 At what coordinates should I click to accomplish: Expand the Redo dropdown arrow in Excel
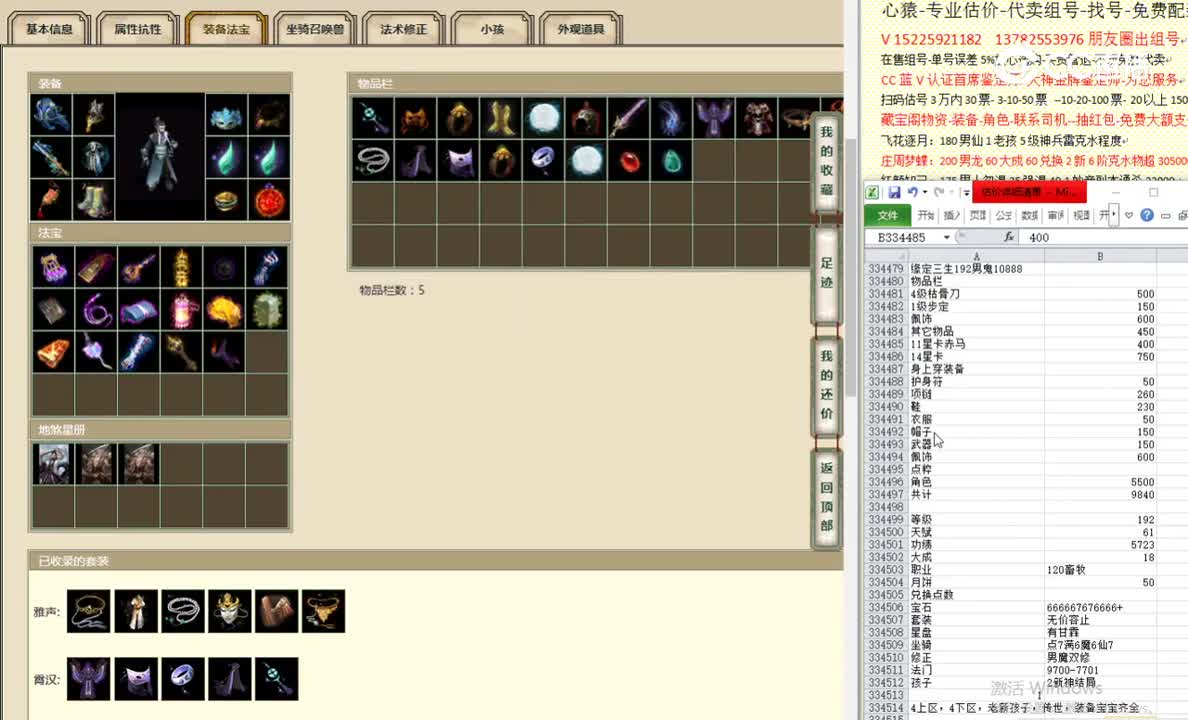950,192
